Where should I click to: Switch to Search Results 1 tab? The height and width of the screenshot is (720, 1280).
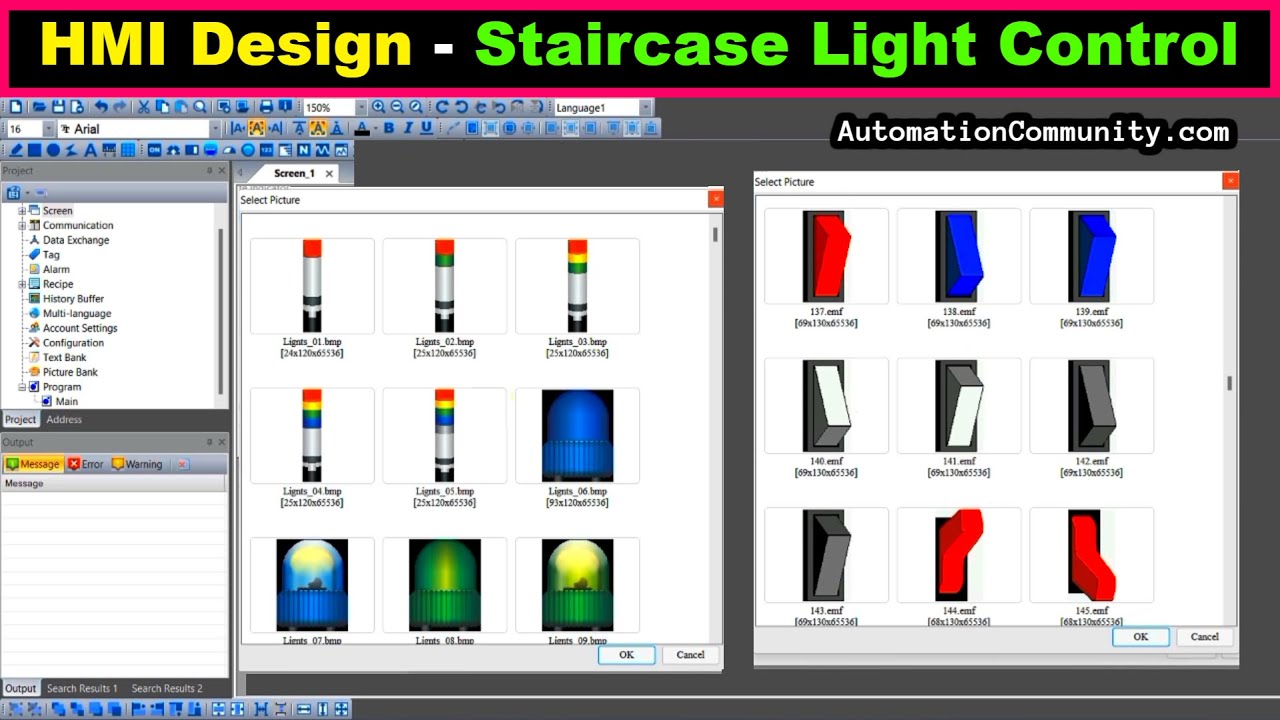(x=82, y=688)
